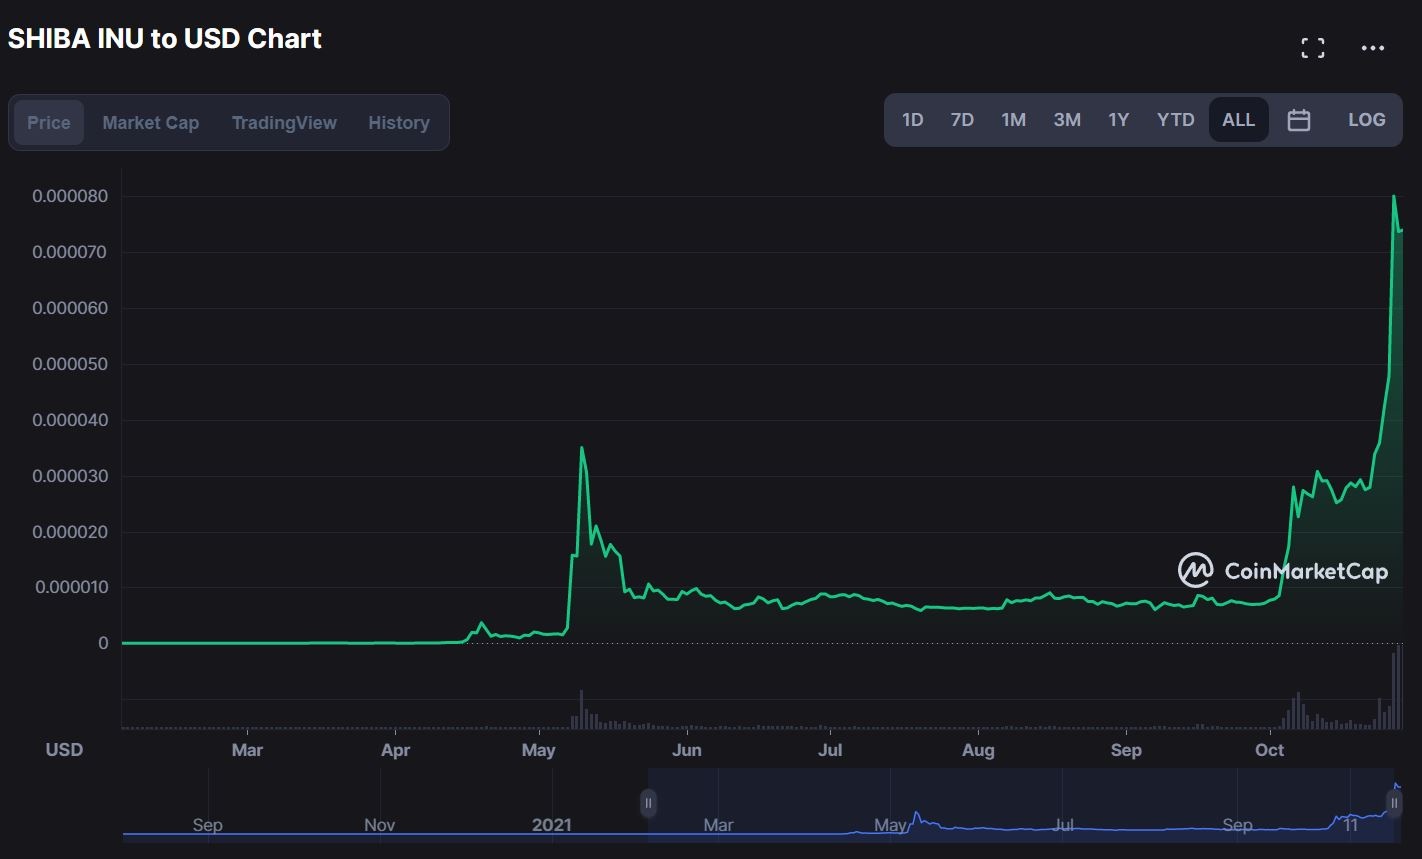Grab the right range slider handle
The width and height of the screenshot is (1422, 859).
tap(1394, 803)
